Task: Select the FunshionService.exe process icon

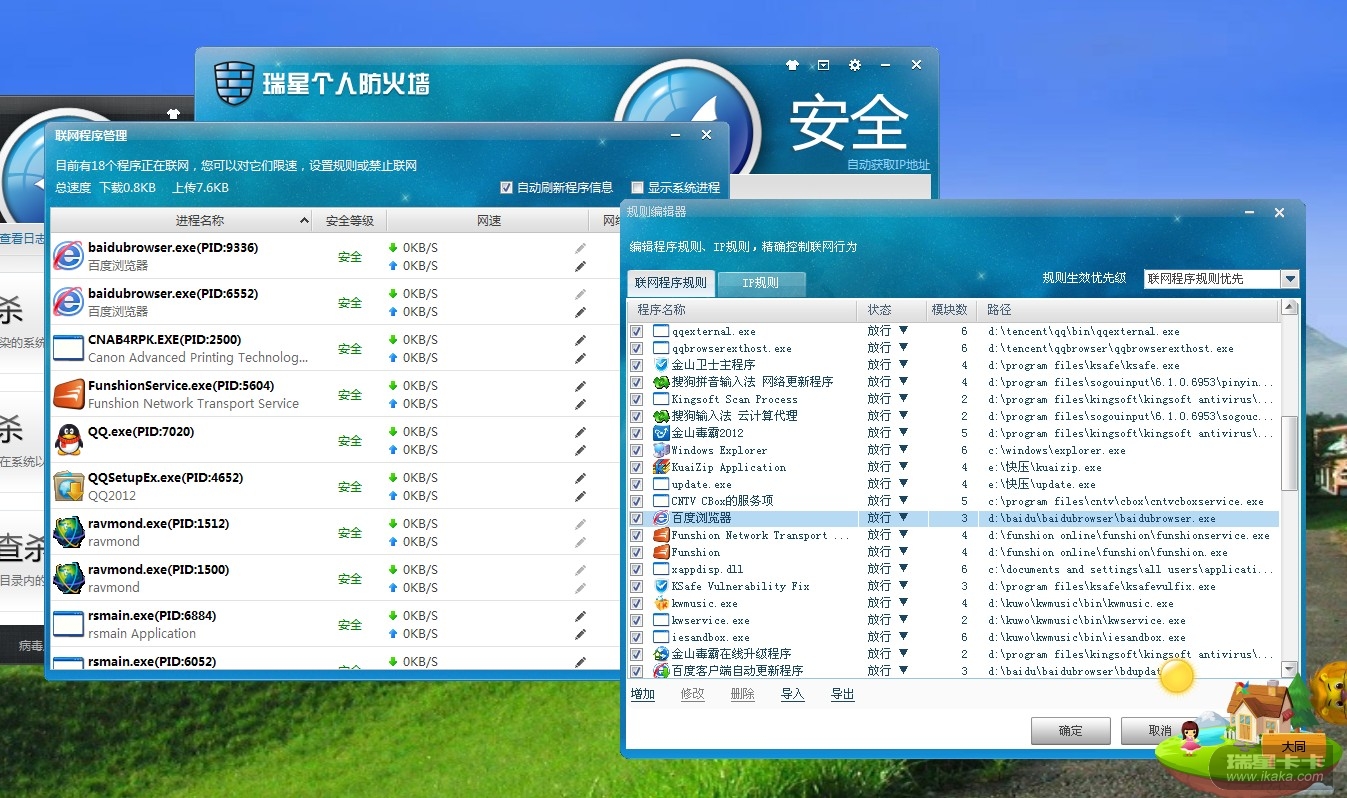Action: (68, 394)
